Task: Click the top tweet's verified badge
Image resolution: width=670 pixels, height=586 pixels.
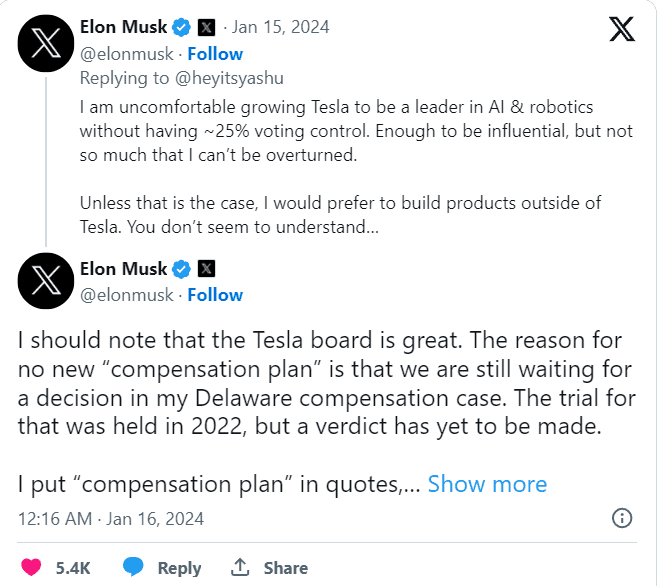Action: pos(183,27)
